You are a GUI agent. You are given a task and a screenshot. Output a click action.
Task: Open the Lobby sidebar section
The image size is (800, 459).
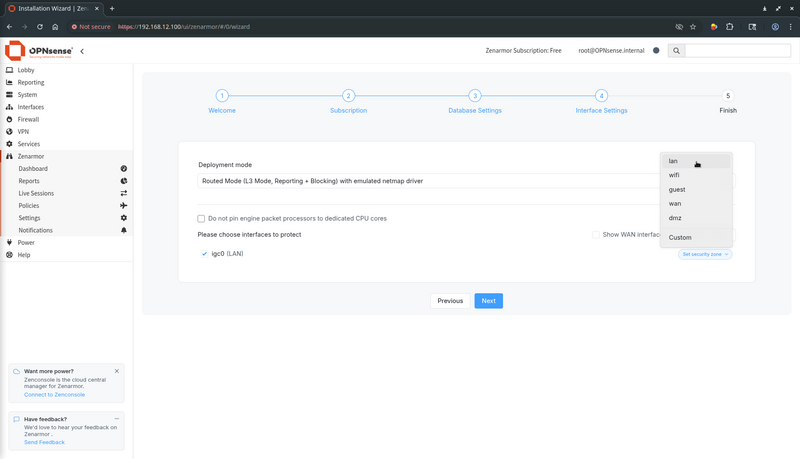pyautogui.click(x=26, y=70)
